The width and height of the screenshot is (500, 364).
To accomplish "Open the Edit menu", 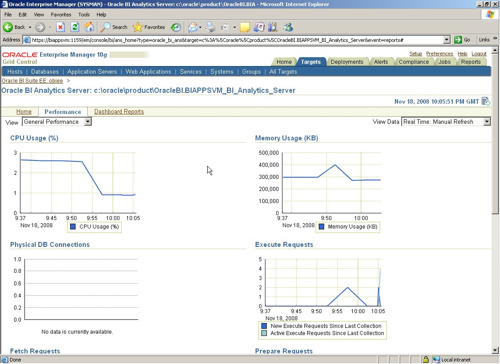I will click(x=23, y=15).
